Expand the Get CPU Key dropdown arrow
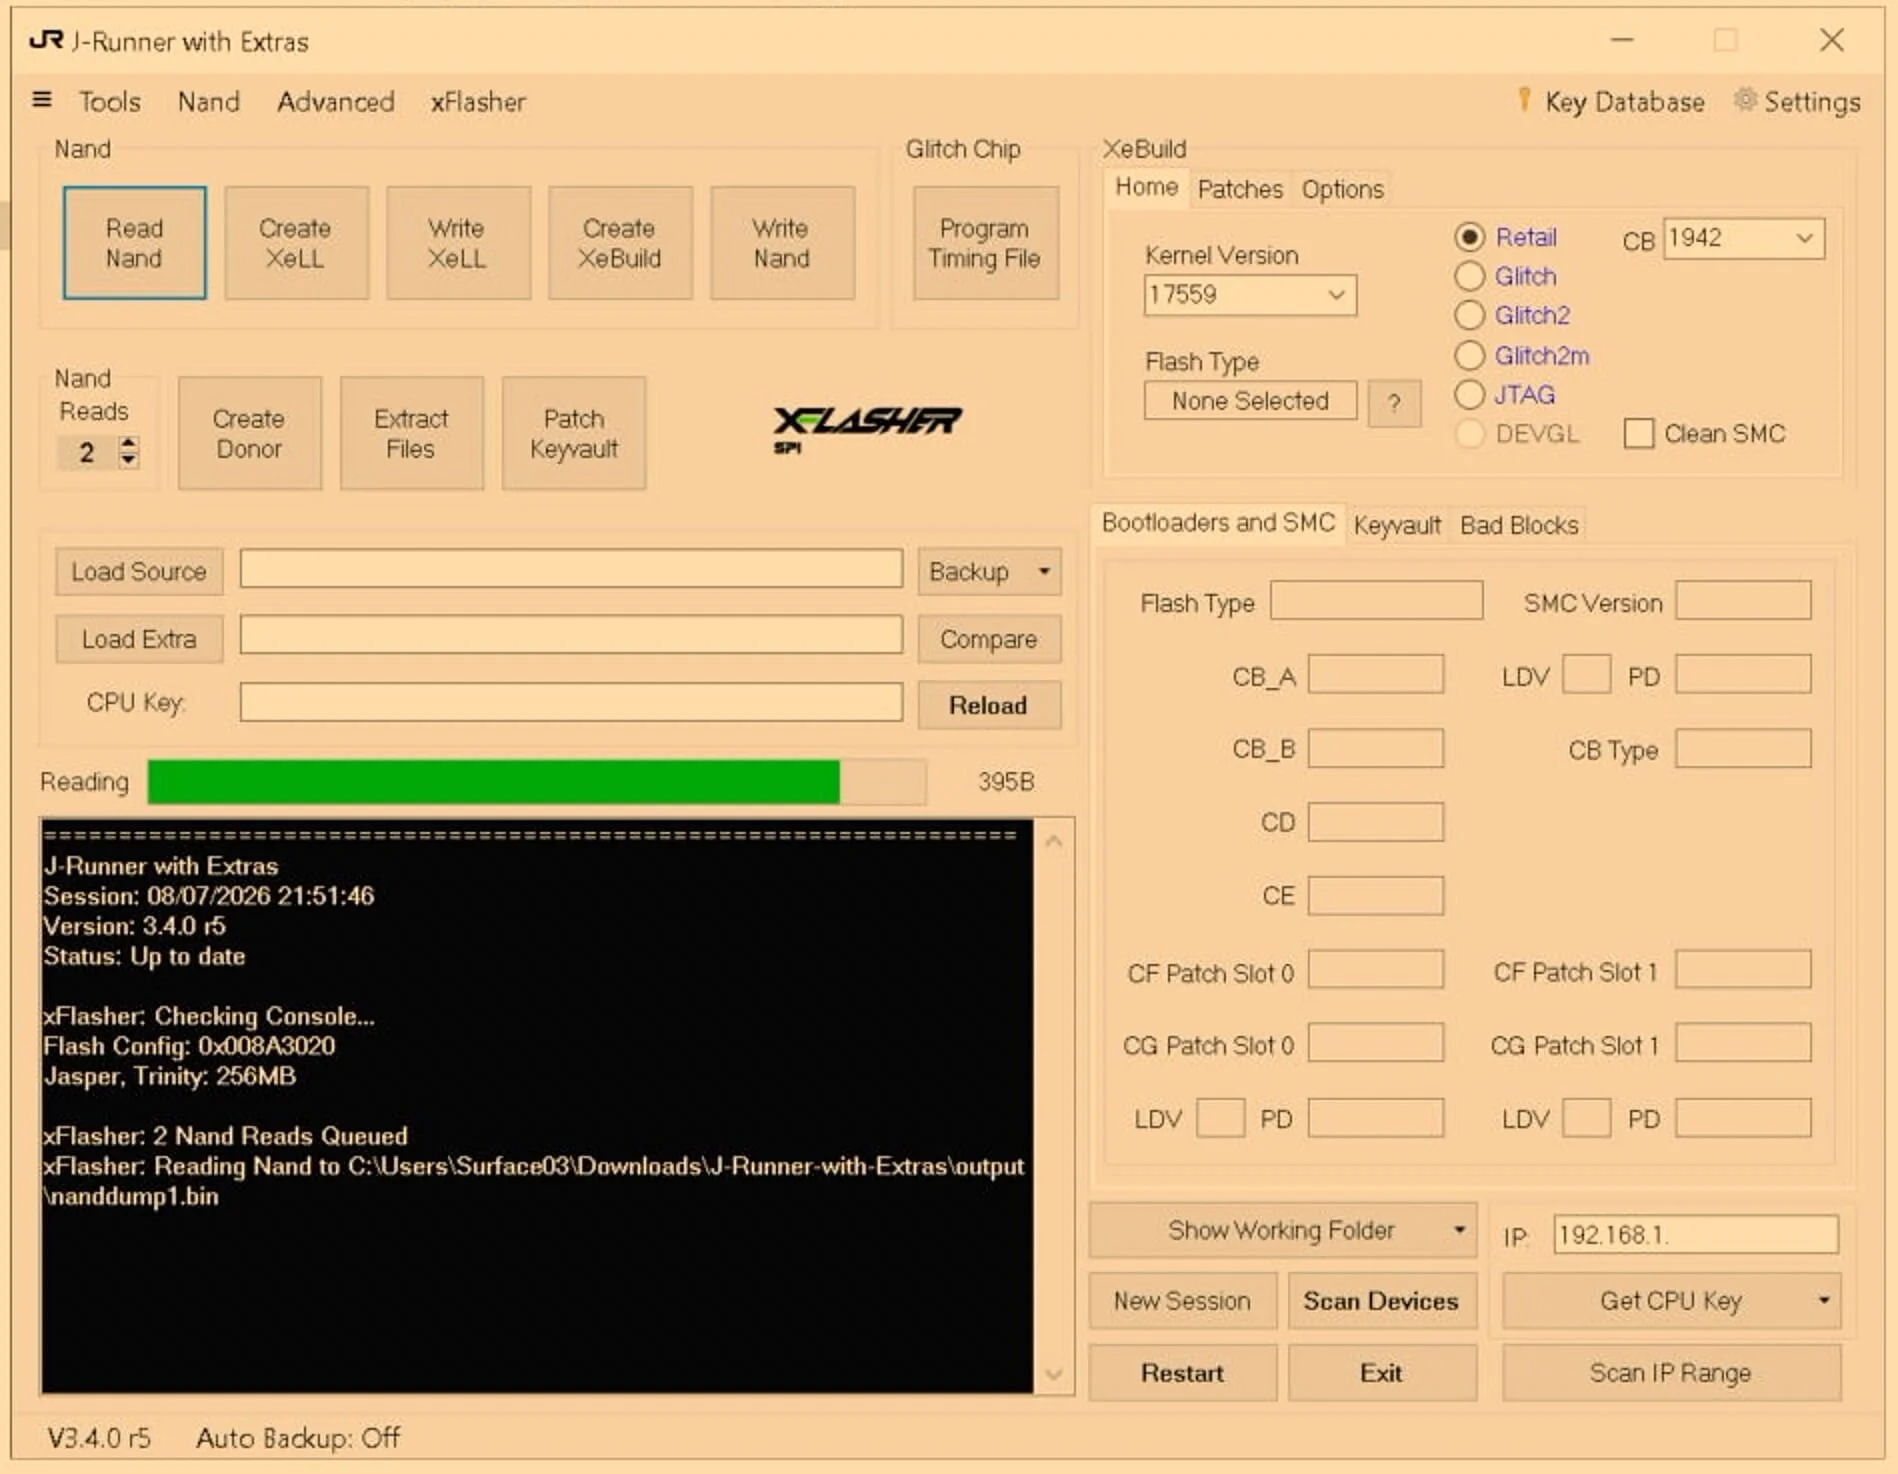The image size is (1898, 1474). 1824,1300
